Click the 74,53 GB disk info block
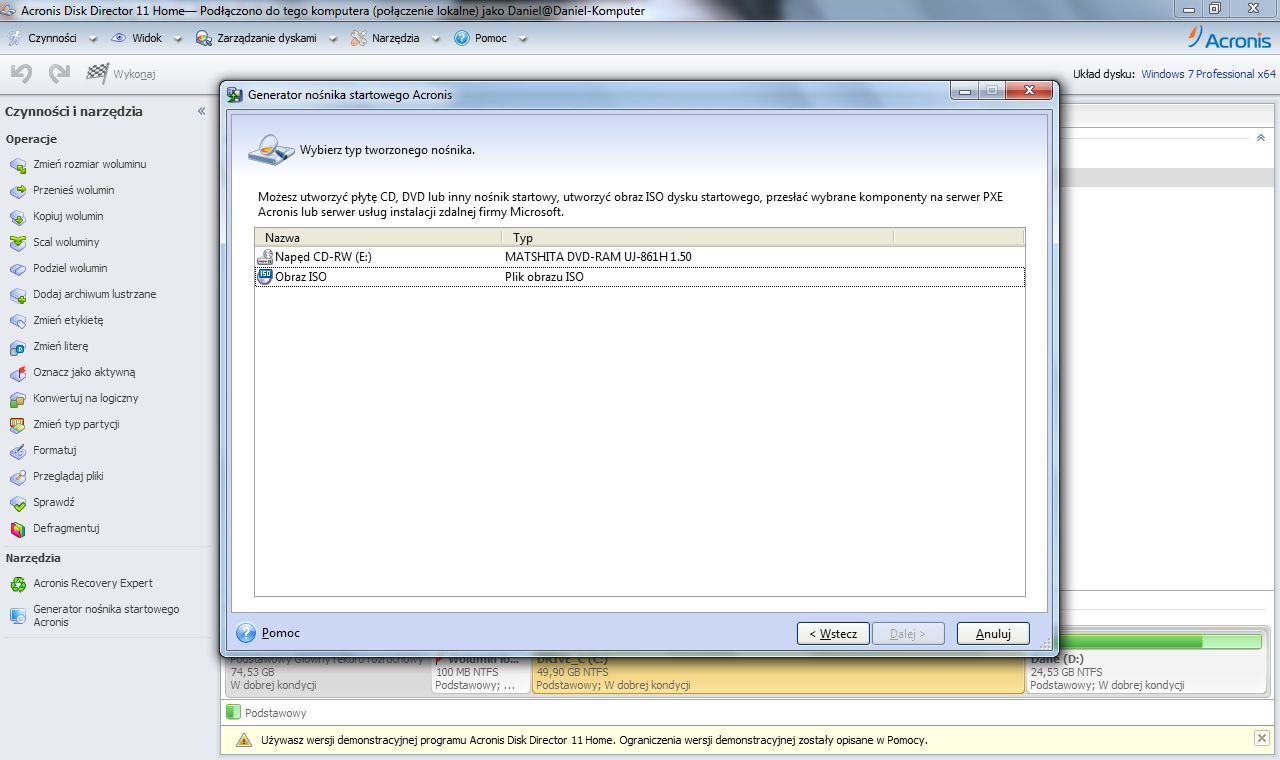The width and height of the screenshot is (1280, 760). 328,674
